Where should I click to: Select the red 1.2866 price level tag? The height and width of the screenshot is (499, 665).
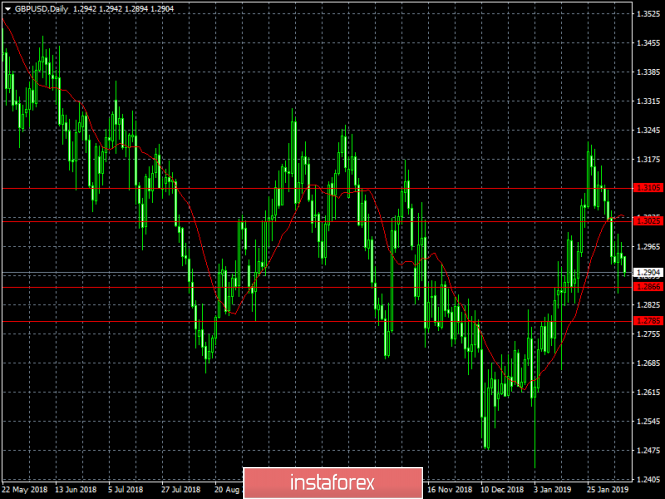649,287
